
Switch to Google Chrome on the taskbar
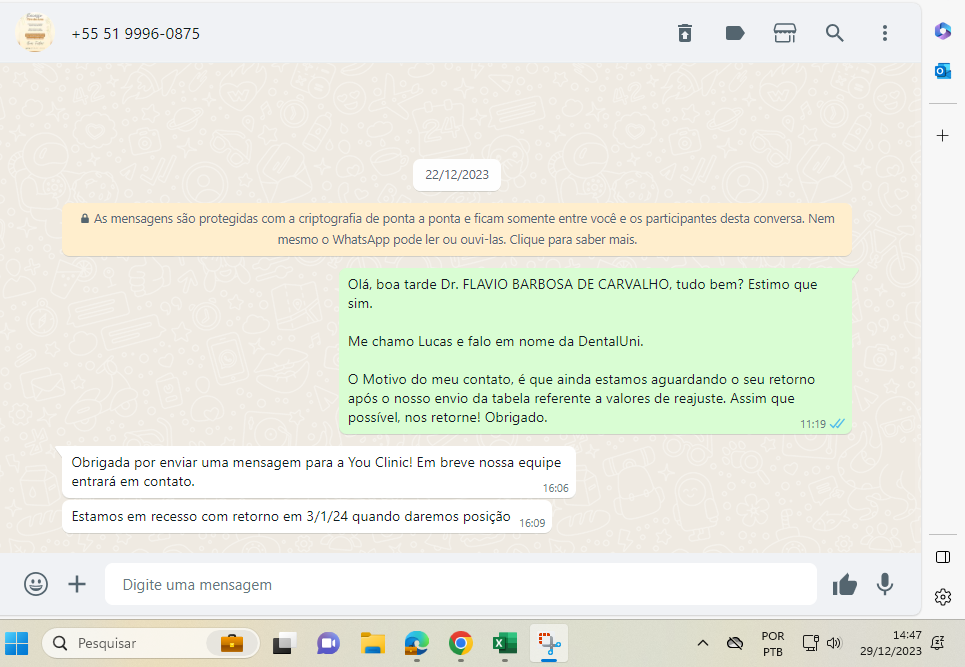click(460, 644)
